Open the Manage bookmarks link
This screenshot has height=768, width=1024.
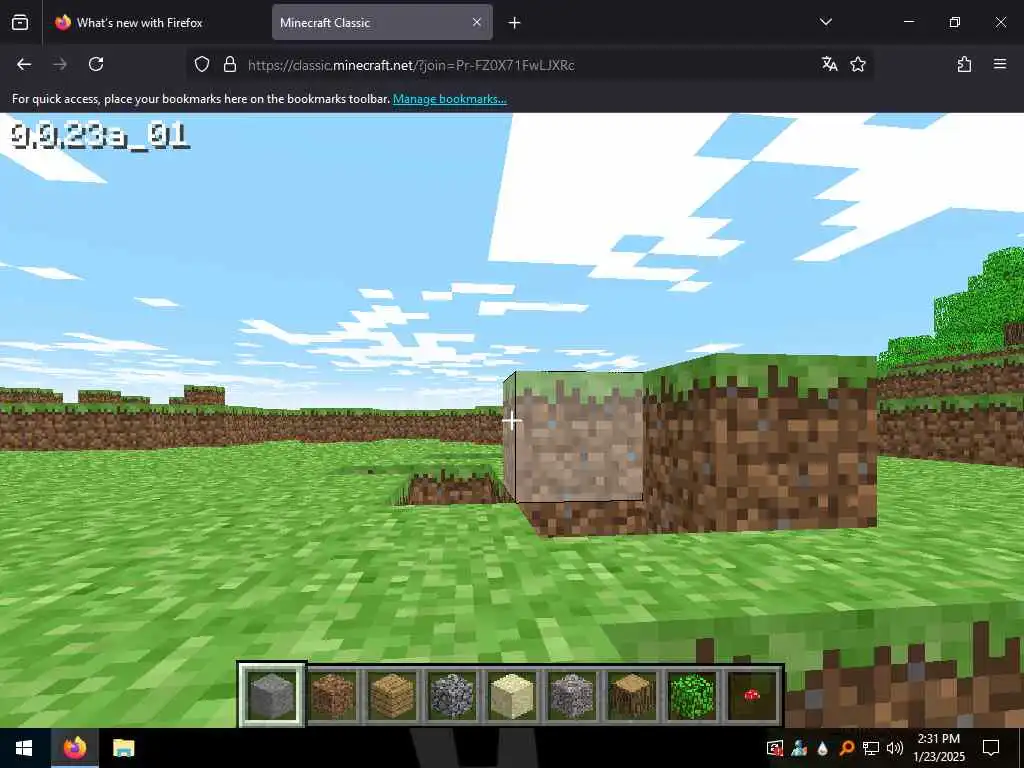(x=449, y=99)
